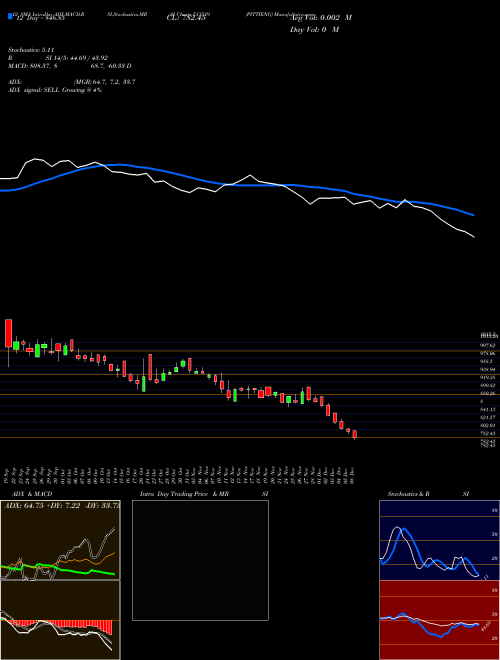Click the ADX: 64.75 +DY: 7.22 header

coord(61,506)
